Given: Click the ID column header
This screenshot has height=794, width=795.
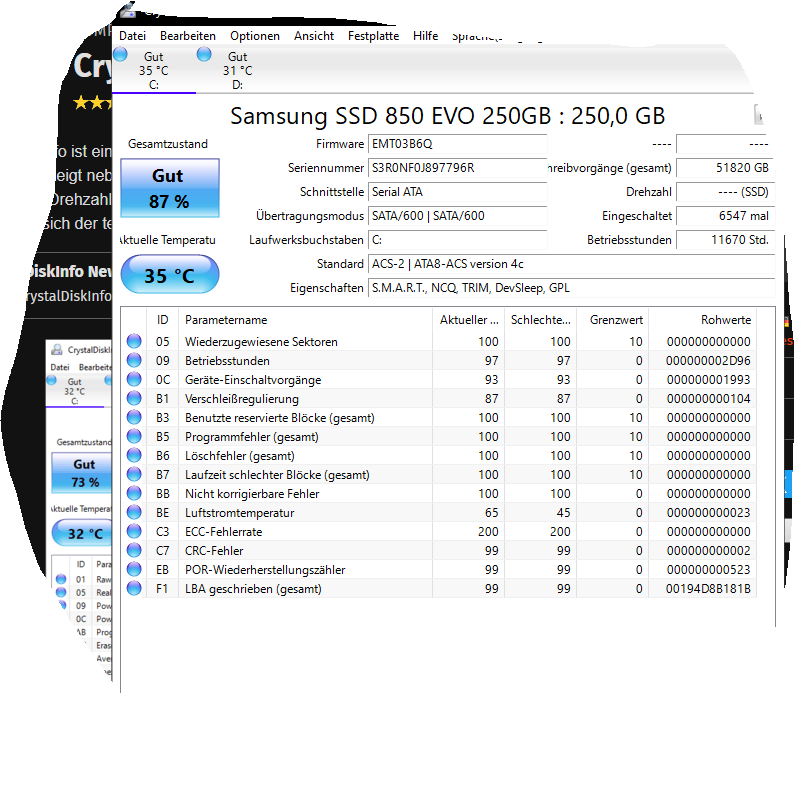Looking at the screenshot, I should 162,320.
